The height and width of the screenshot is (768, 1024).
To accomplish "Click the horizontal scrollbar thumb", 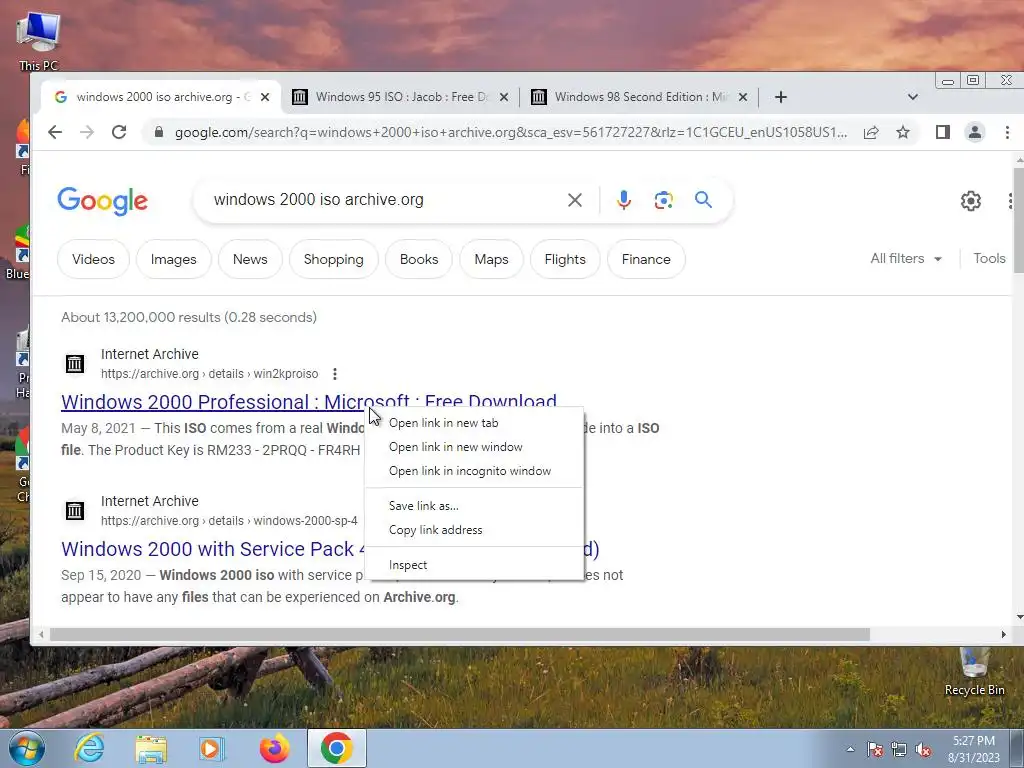I will tap(460, 635).
